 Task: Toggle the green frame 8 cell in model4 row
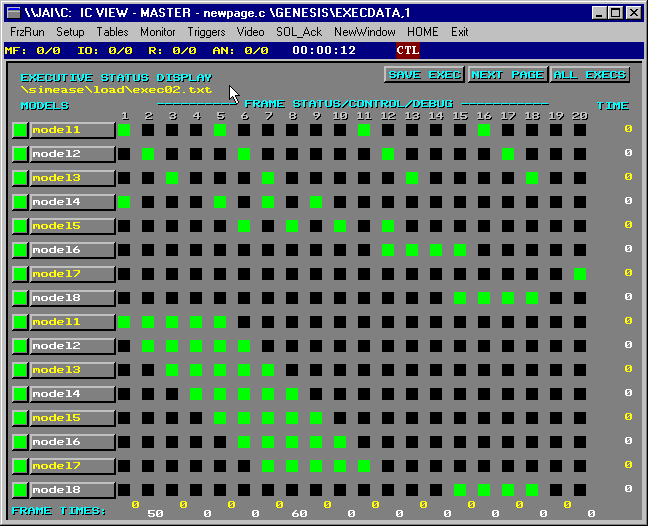[x=292, y=393]
